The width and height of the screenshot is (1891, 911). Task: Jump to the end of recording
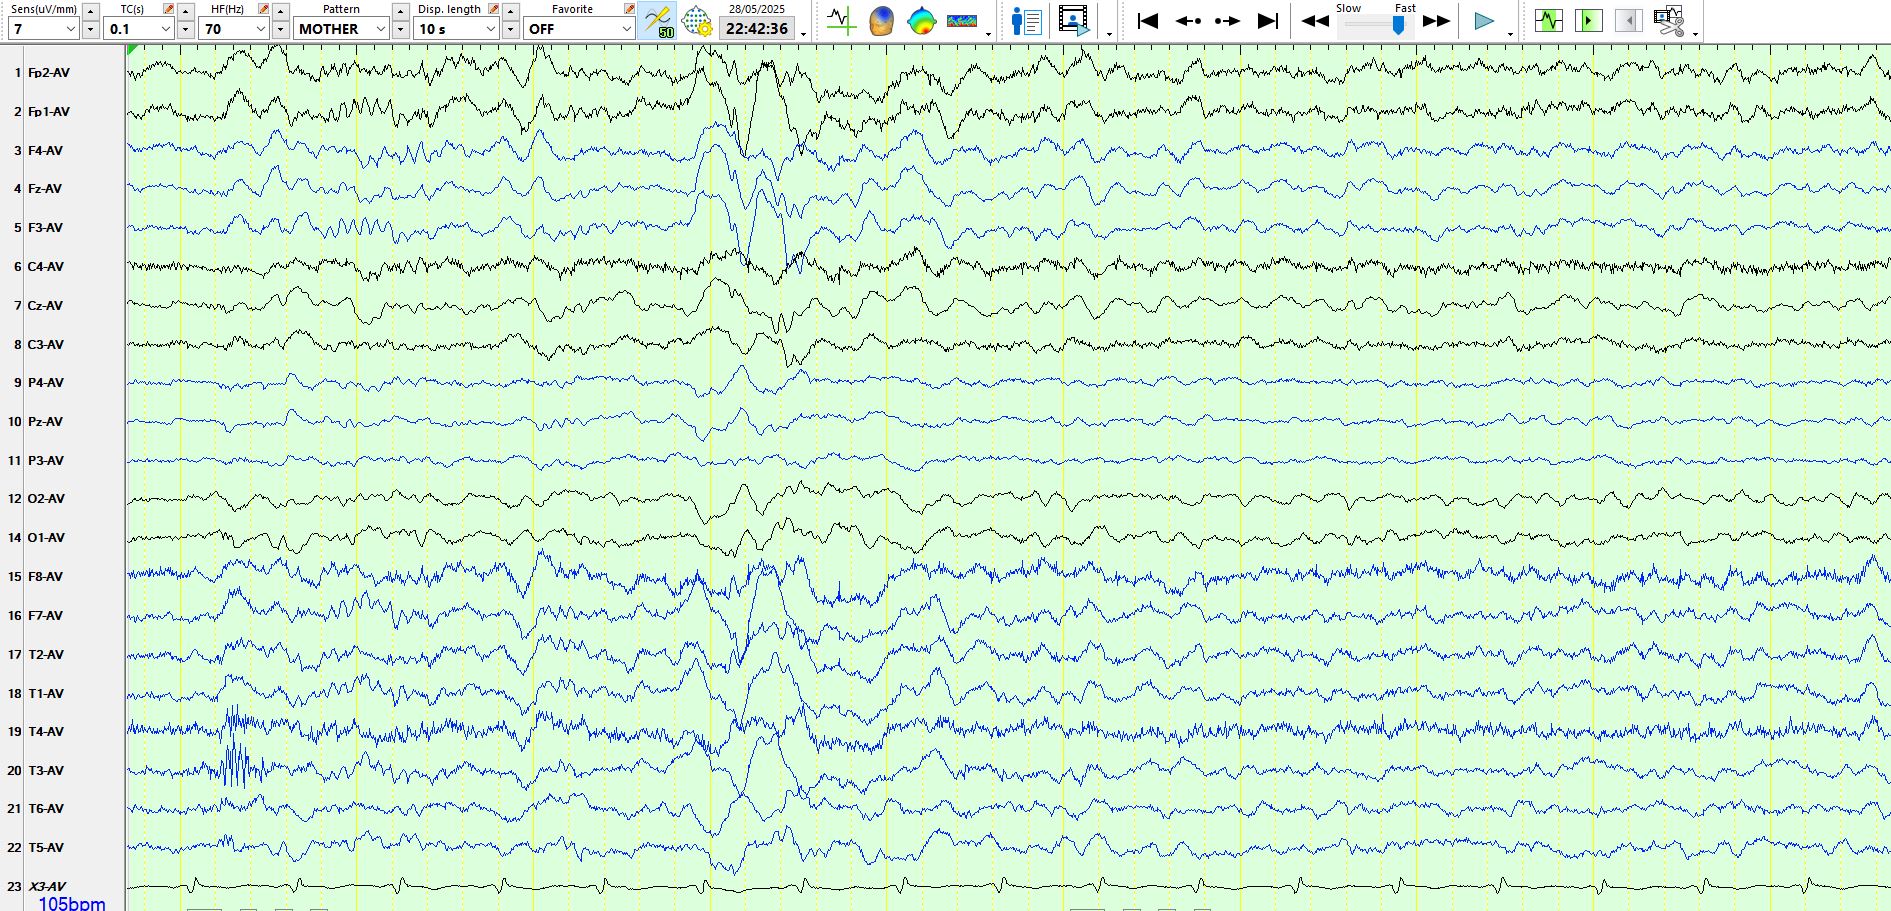click(1268, 20)
